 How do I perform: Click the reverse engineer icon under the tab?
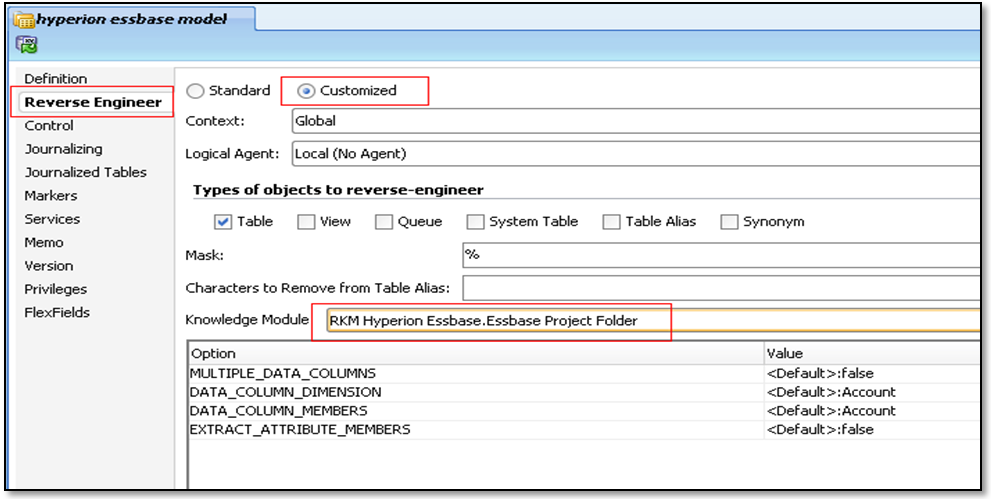26,44
